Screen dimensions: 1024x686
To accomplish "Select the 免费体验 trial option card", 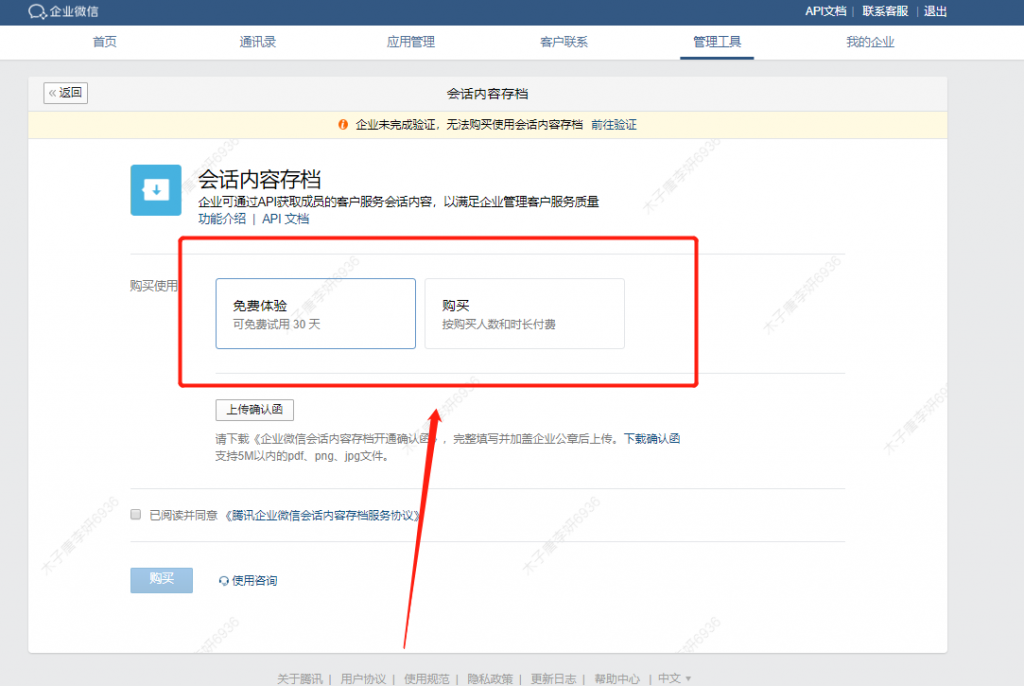I will click(x=315, y=313).
